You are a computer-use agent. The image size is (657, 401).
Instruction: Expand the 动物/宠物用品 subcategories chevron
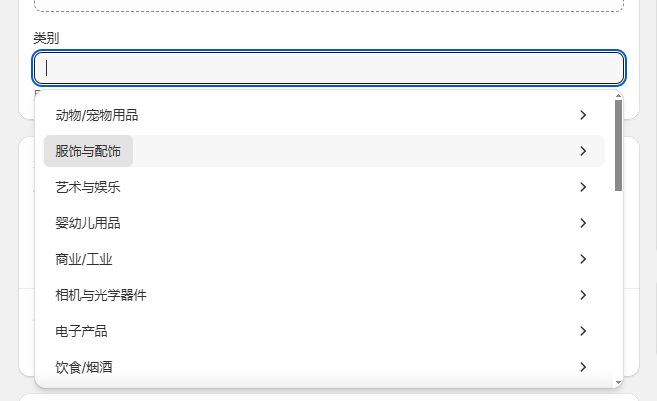click(x=583, y=115)
